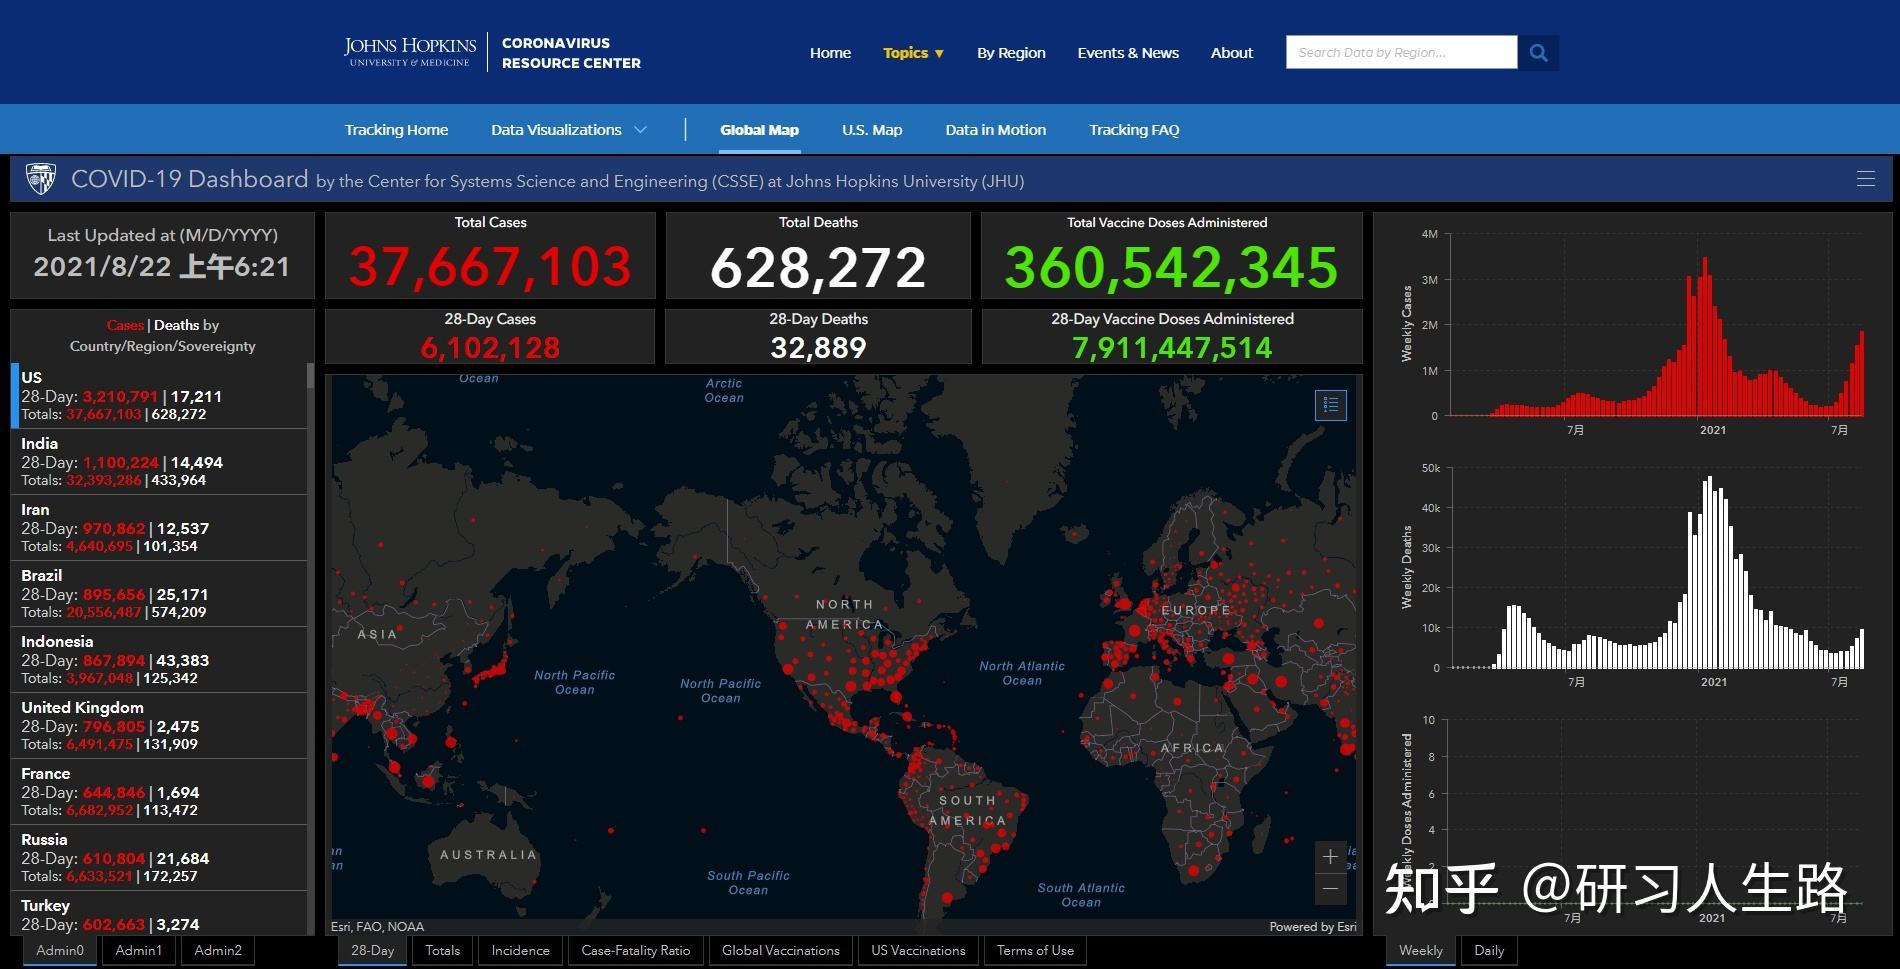Switch to Daily chart tab
This screenshot has height=969, width=1900.
pyautogui.click(x=1489, y=950)
